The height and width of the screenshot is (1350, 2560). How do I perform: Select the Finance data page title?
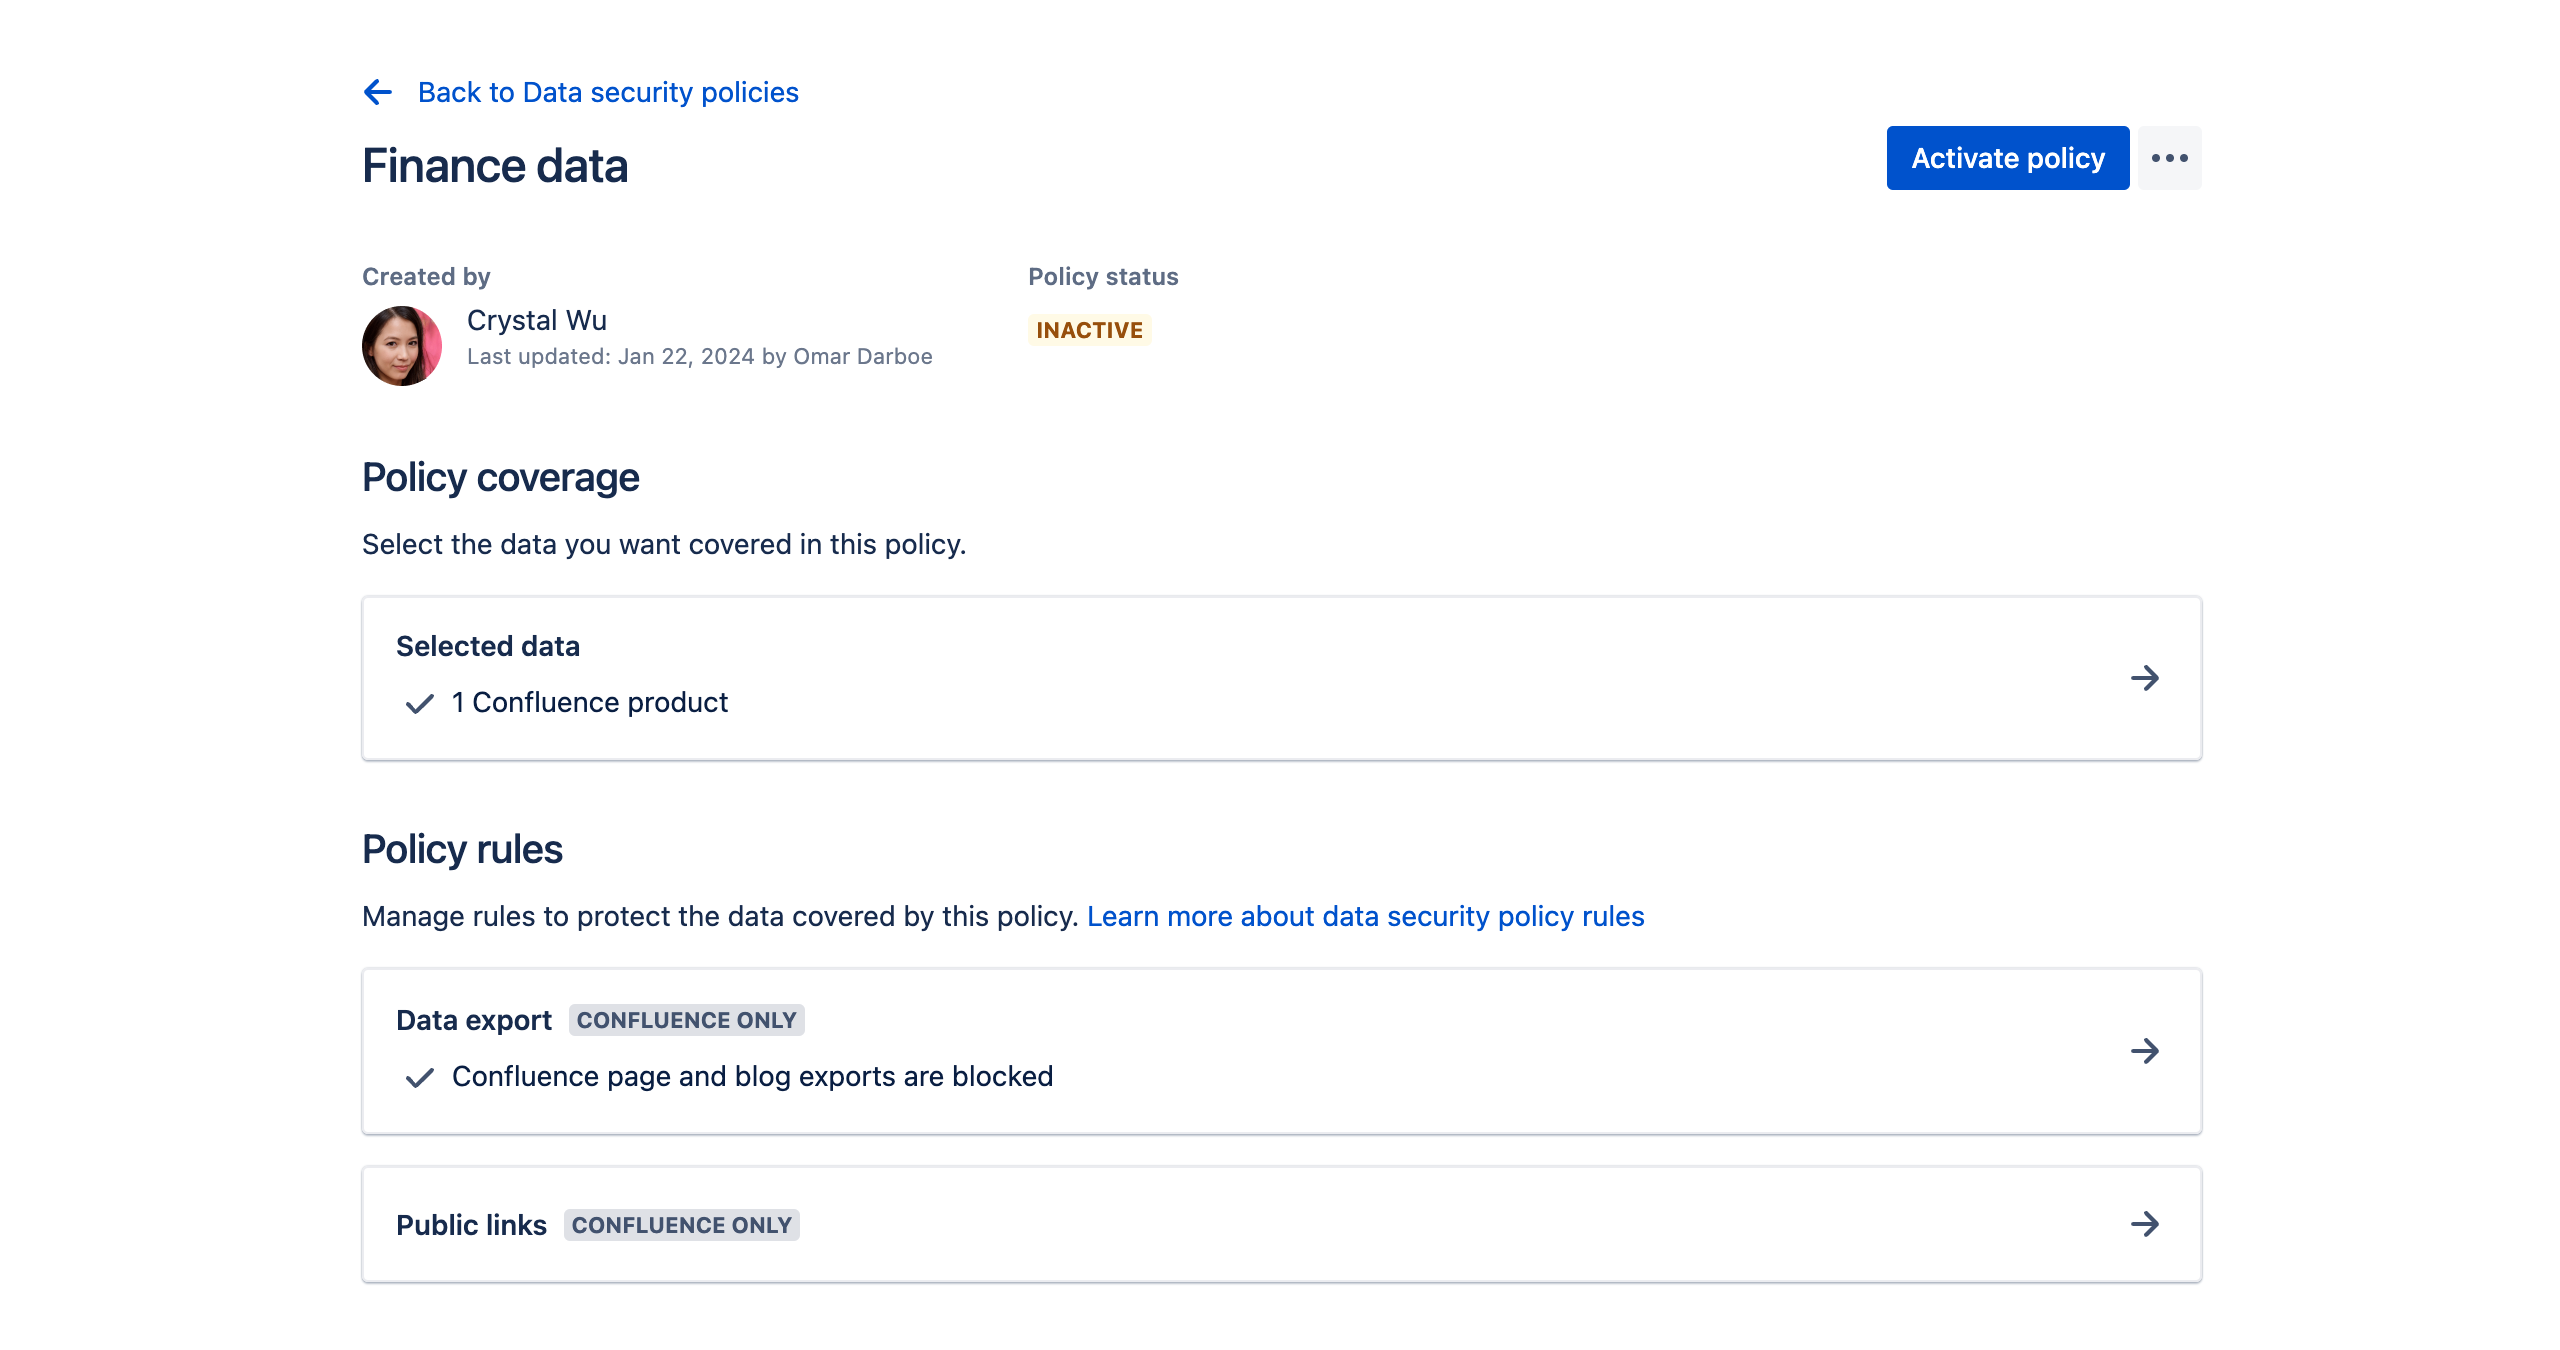coord(495,165)
